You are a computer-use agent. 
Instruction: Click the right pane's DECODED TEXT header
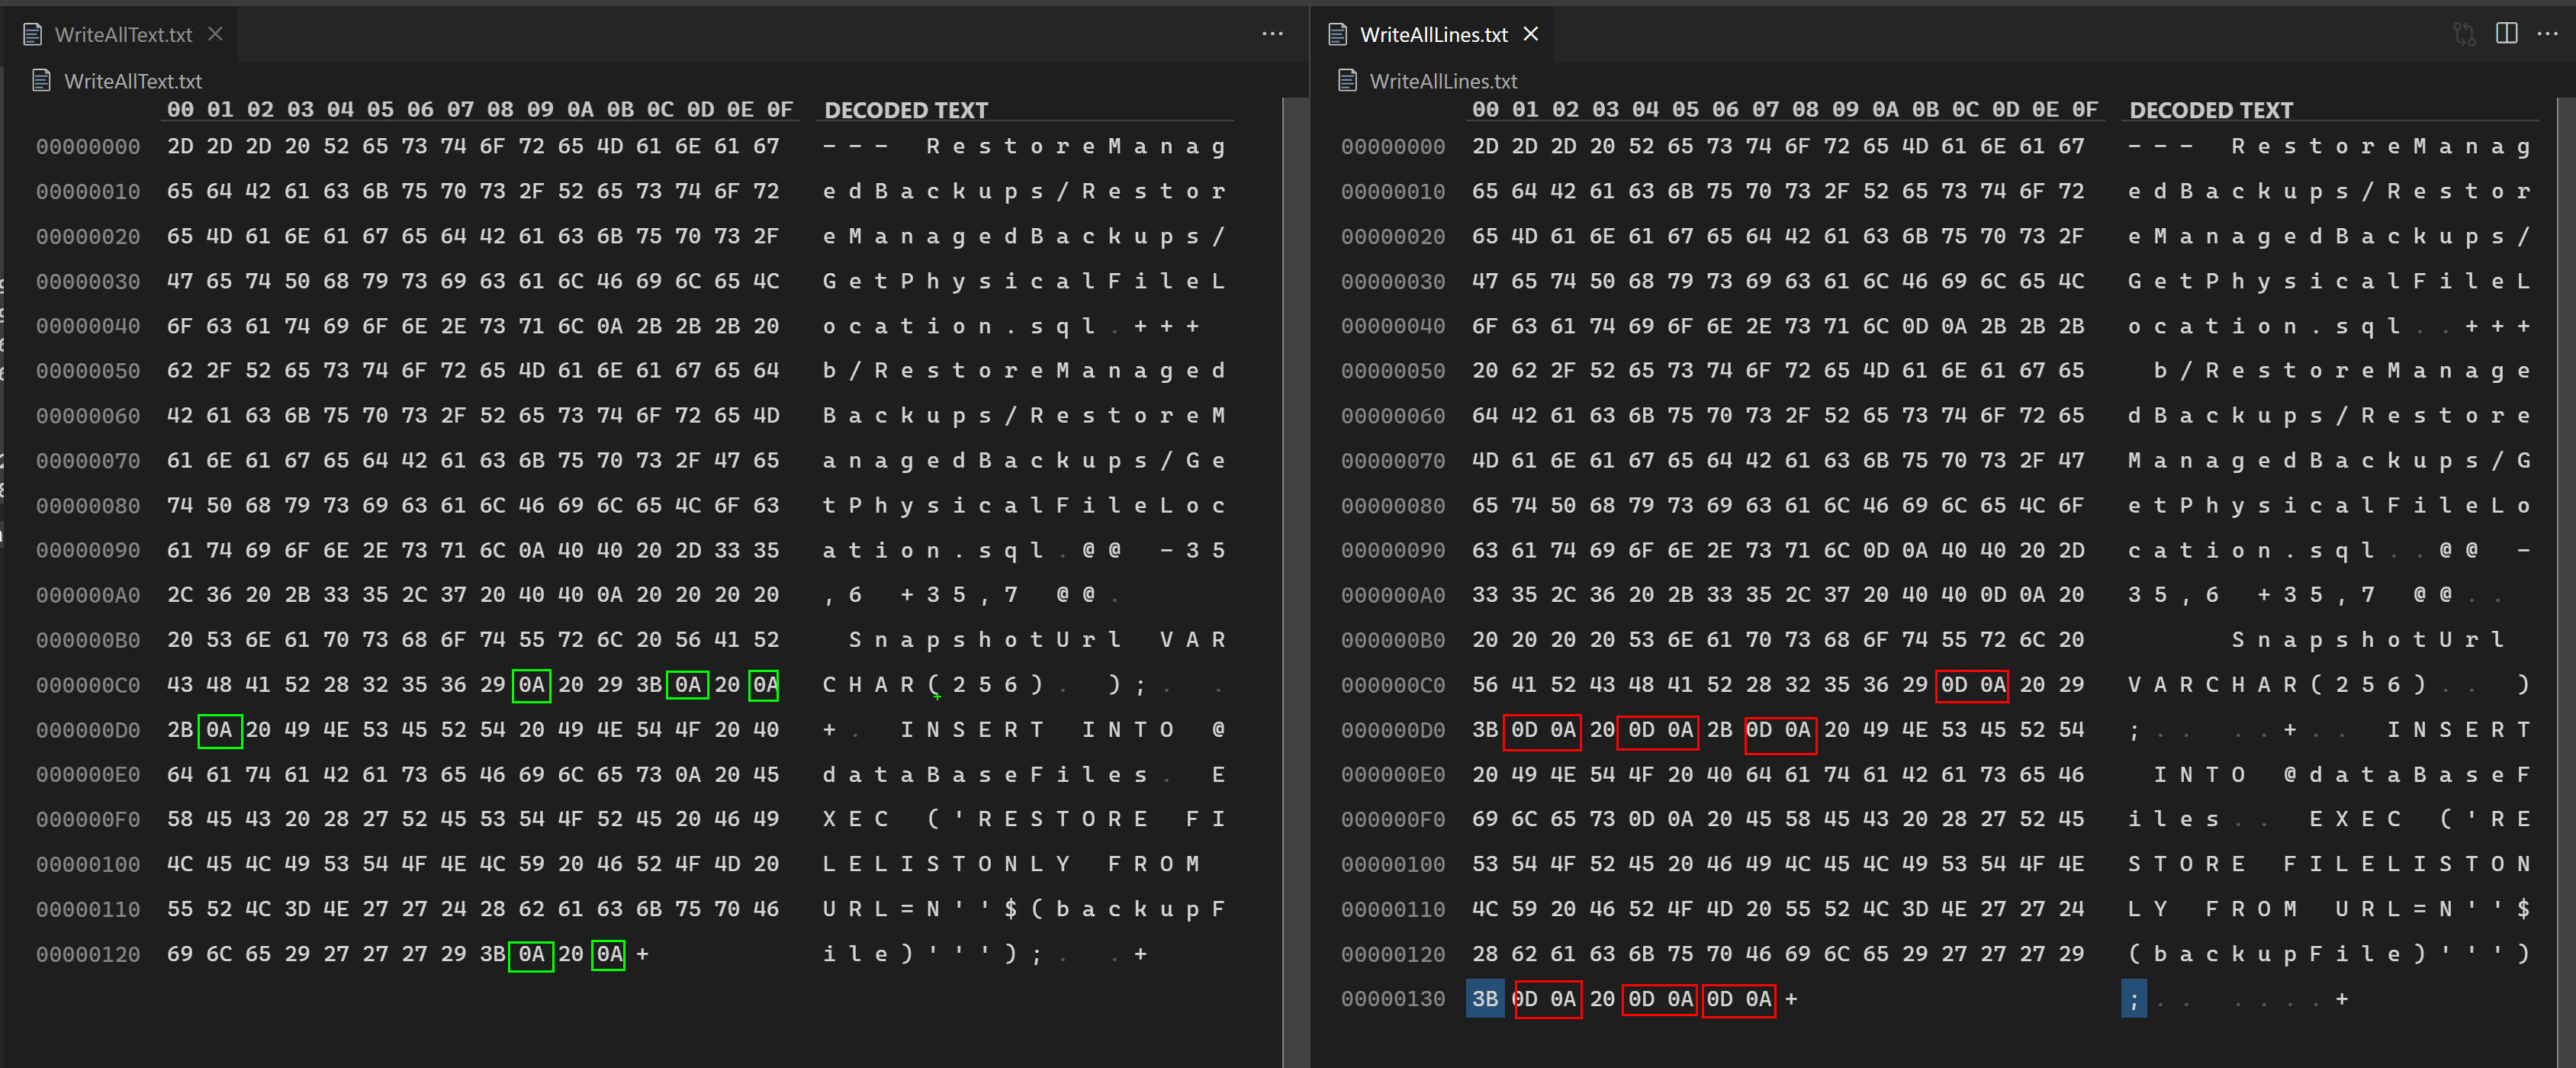[2211, 110]
